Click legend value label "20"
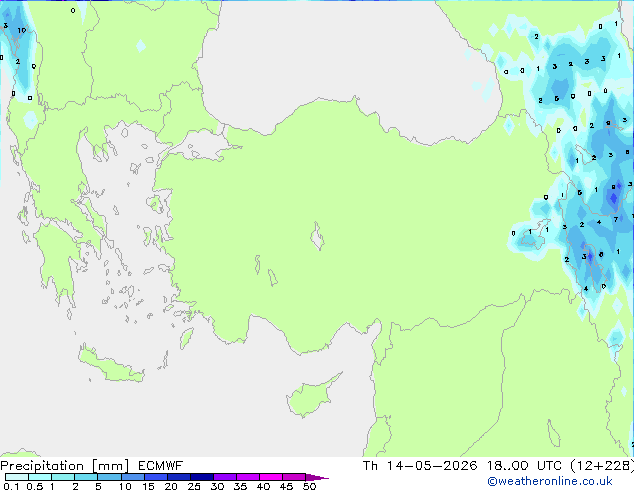 171,486
